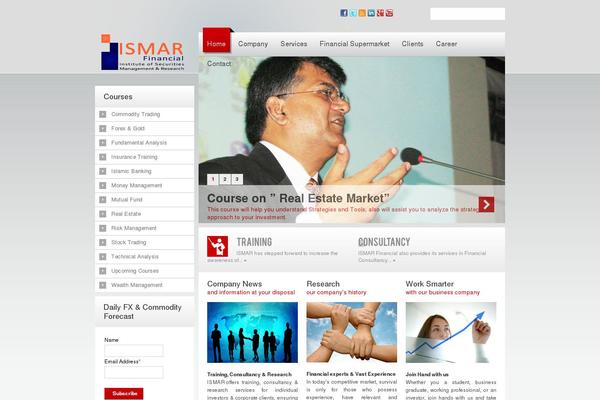The height and width of the screenshot is (400, 600).
Task: Click the Company News silhouettes thumbnail
Action: coord(253,332)
